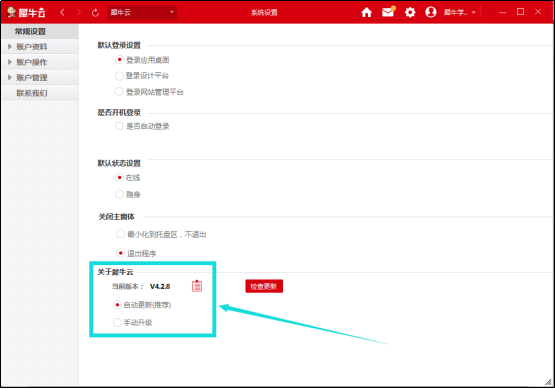Minimize the application window
Image resolution: width=555 pixels, height=389 pixels.
click(x=503, y=12)
